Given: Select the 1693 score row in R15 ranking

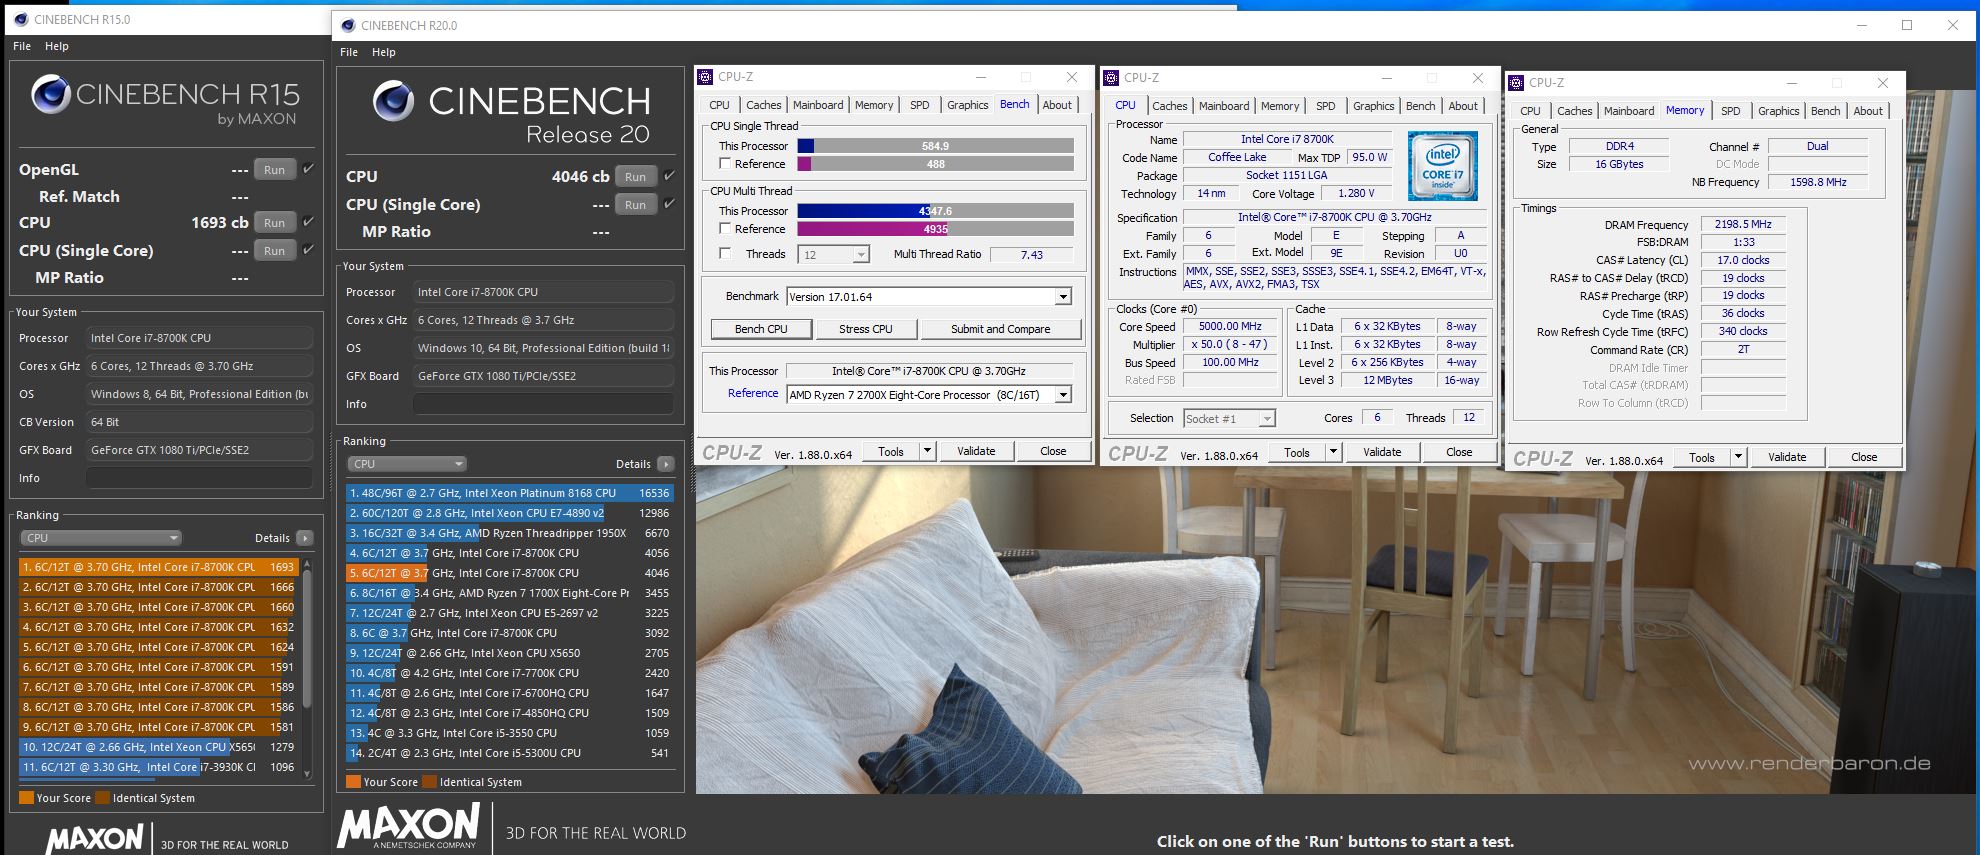Looking at the screenshot, I should [x=158, y=567].
